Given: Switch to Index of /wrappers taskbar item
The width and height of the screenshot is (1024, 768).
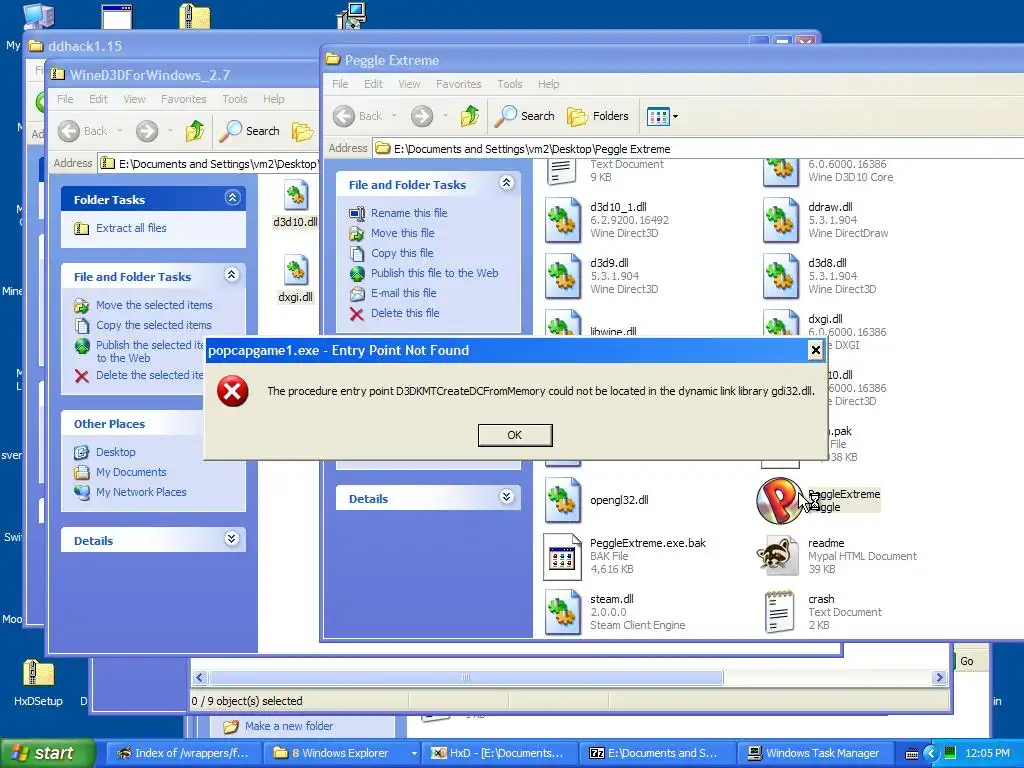Looking at the screenshot, I should point(184,753).
